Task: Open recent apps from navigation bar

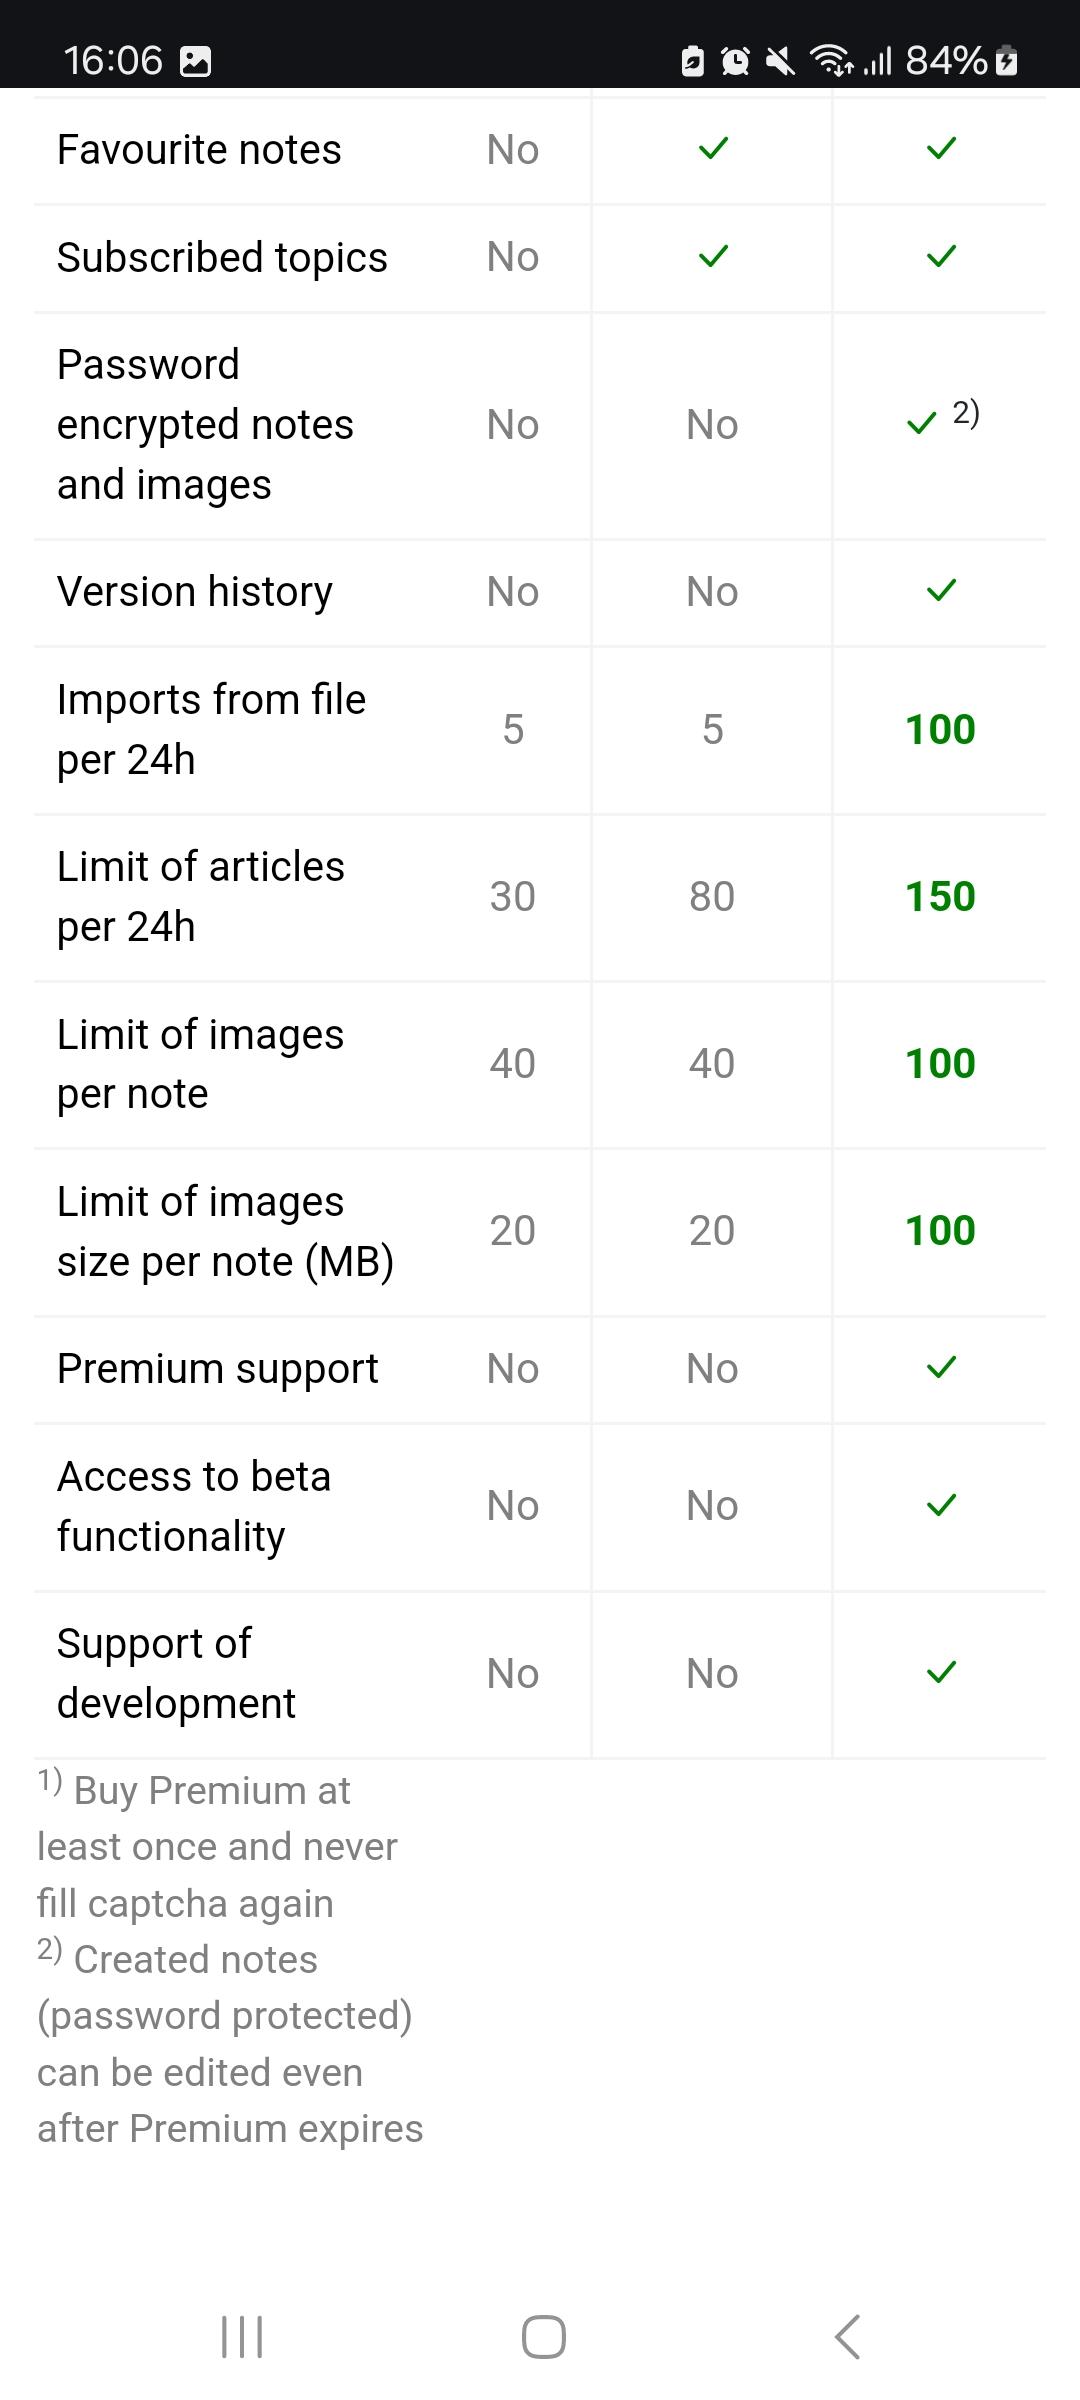Action: coord(241,2337)
